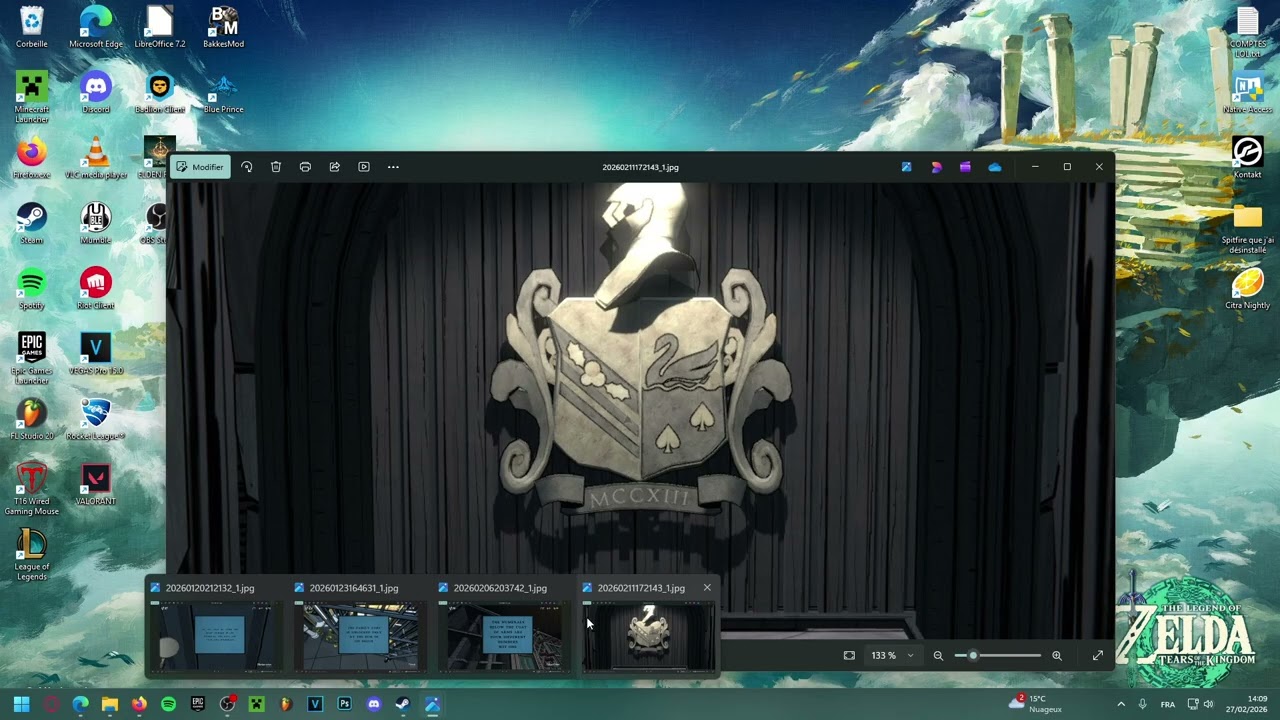
Task: Launch Photoshop from the taskbar
Action: click(344, 704)
